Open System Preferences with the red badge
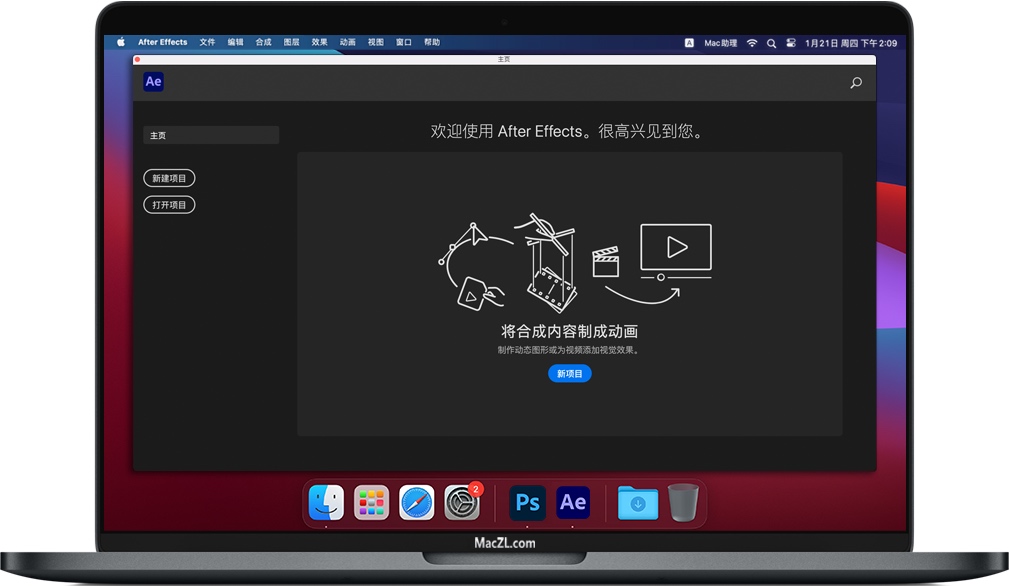This screenshot has width=1009, height=586. 463,503
